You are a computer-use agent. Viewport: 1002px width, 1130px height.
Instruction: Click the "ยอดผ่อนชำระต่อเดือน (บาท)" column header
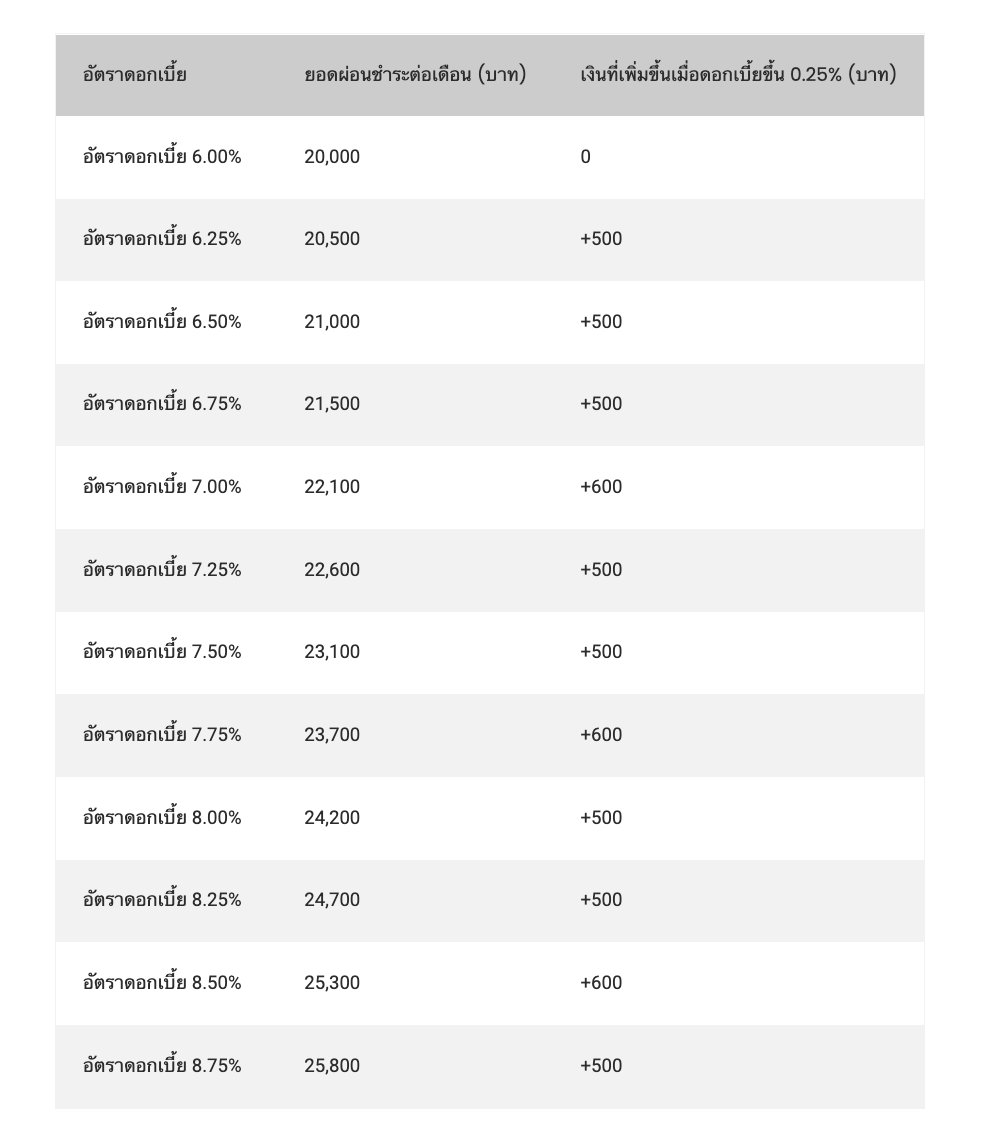point(415,75)
